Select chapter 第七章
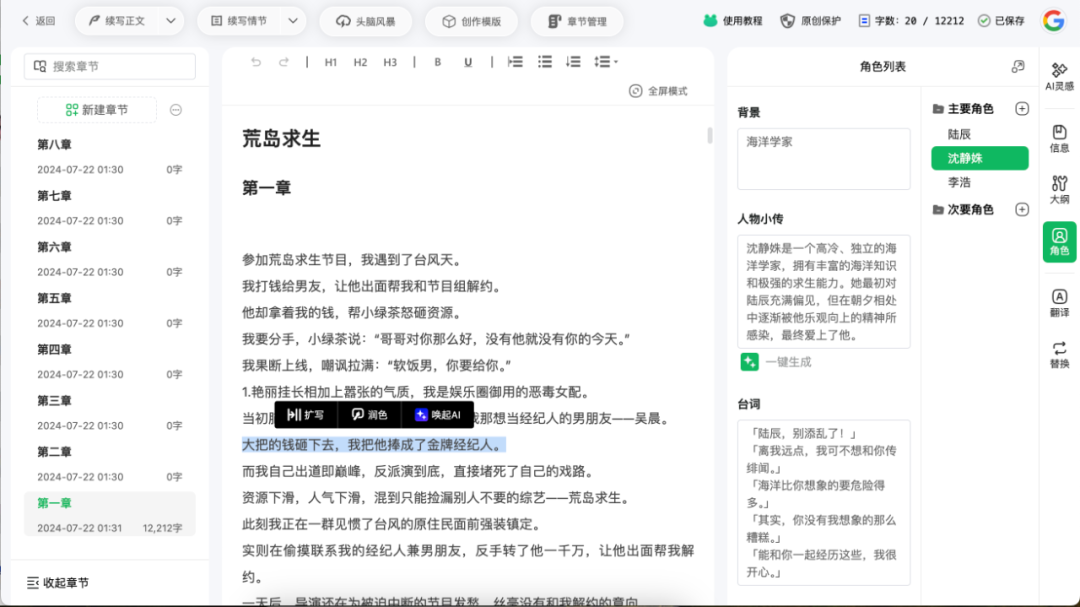 pos(110,208)
